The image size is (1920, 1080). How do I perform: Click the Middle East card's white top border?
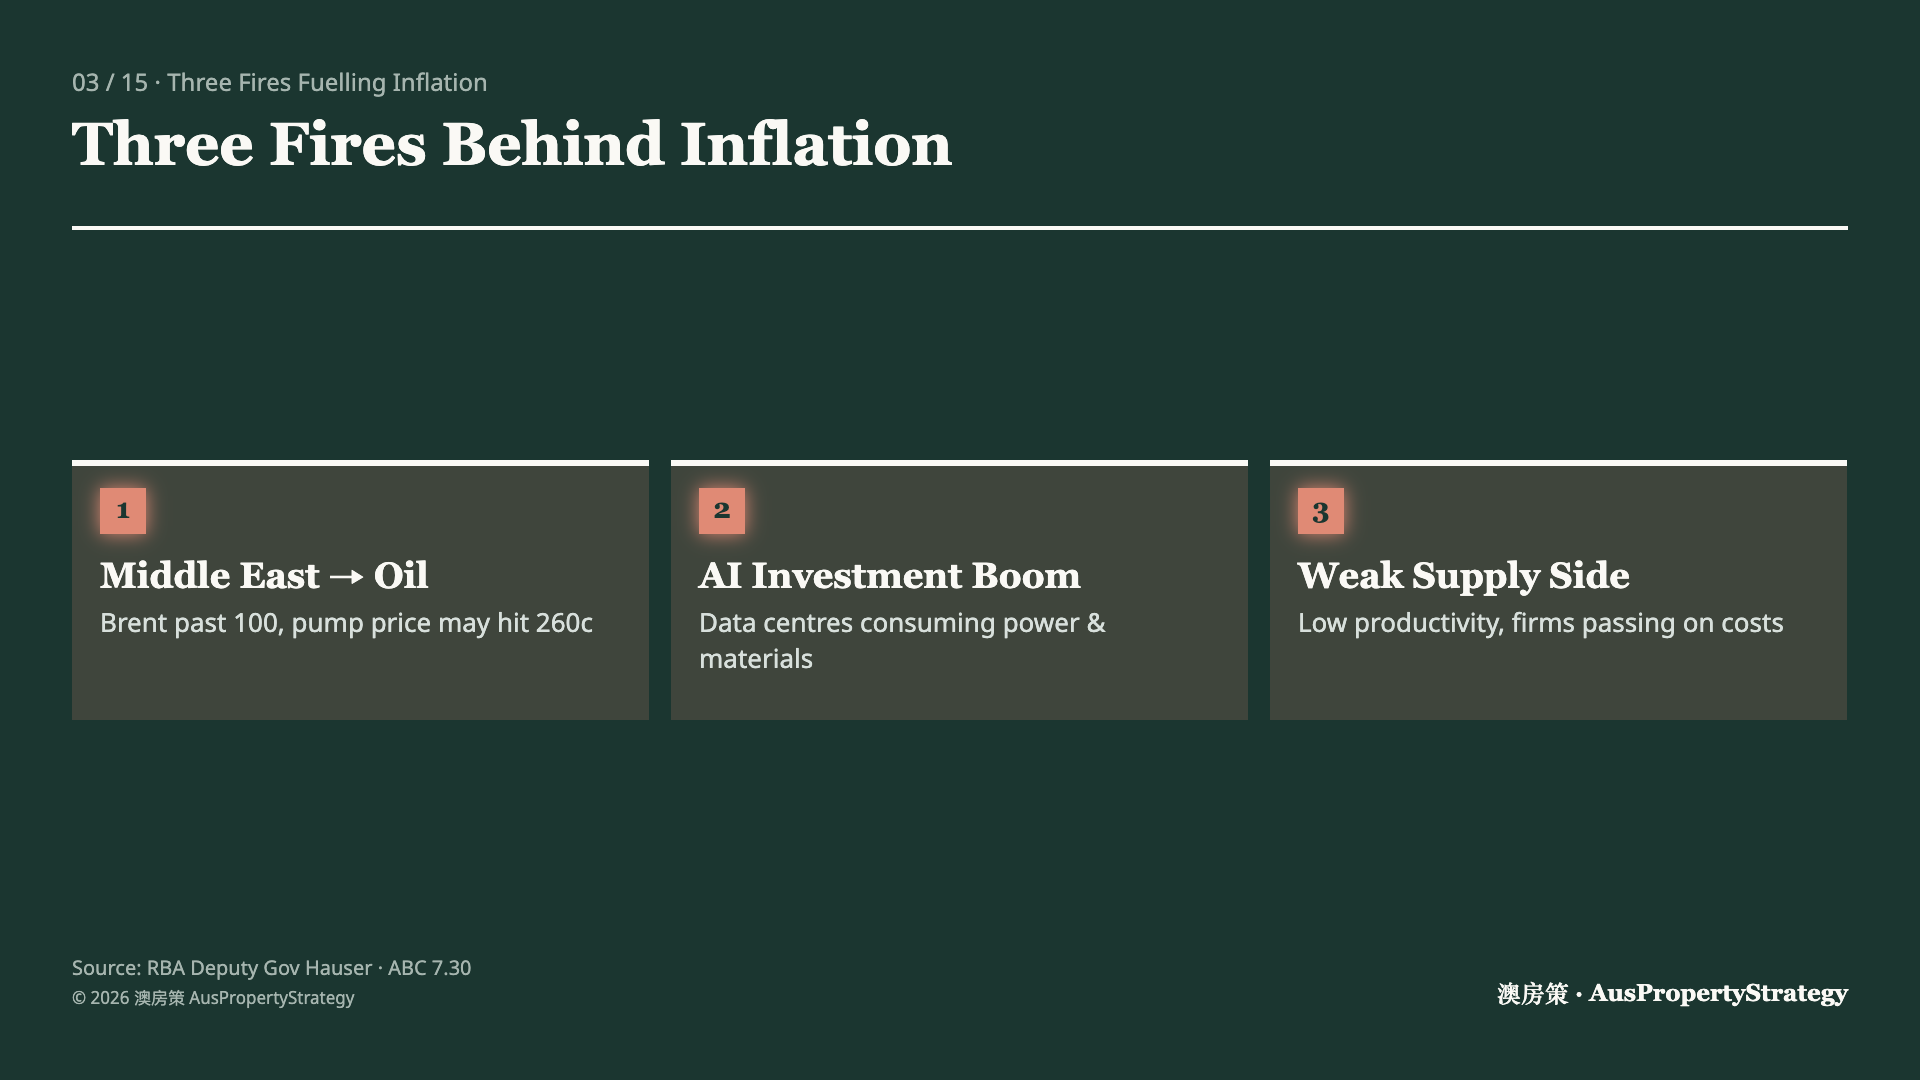(360, 463)
